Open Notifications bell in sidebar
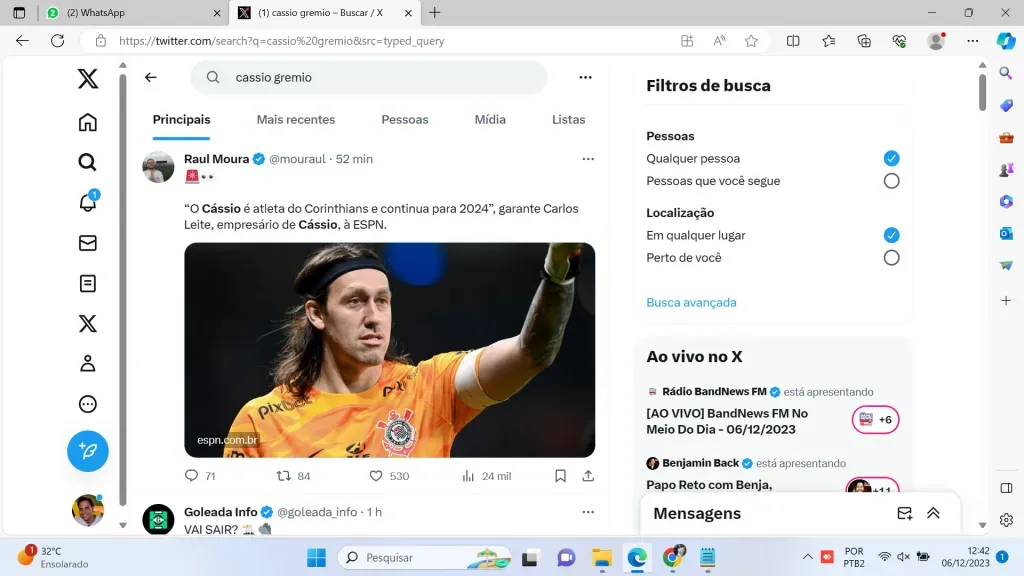Screen dimensions: 1024x576 (x=88, y=203)
